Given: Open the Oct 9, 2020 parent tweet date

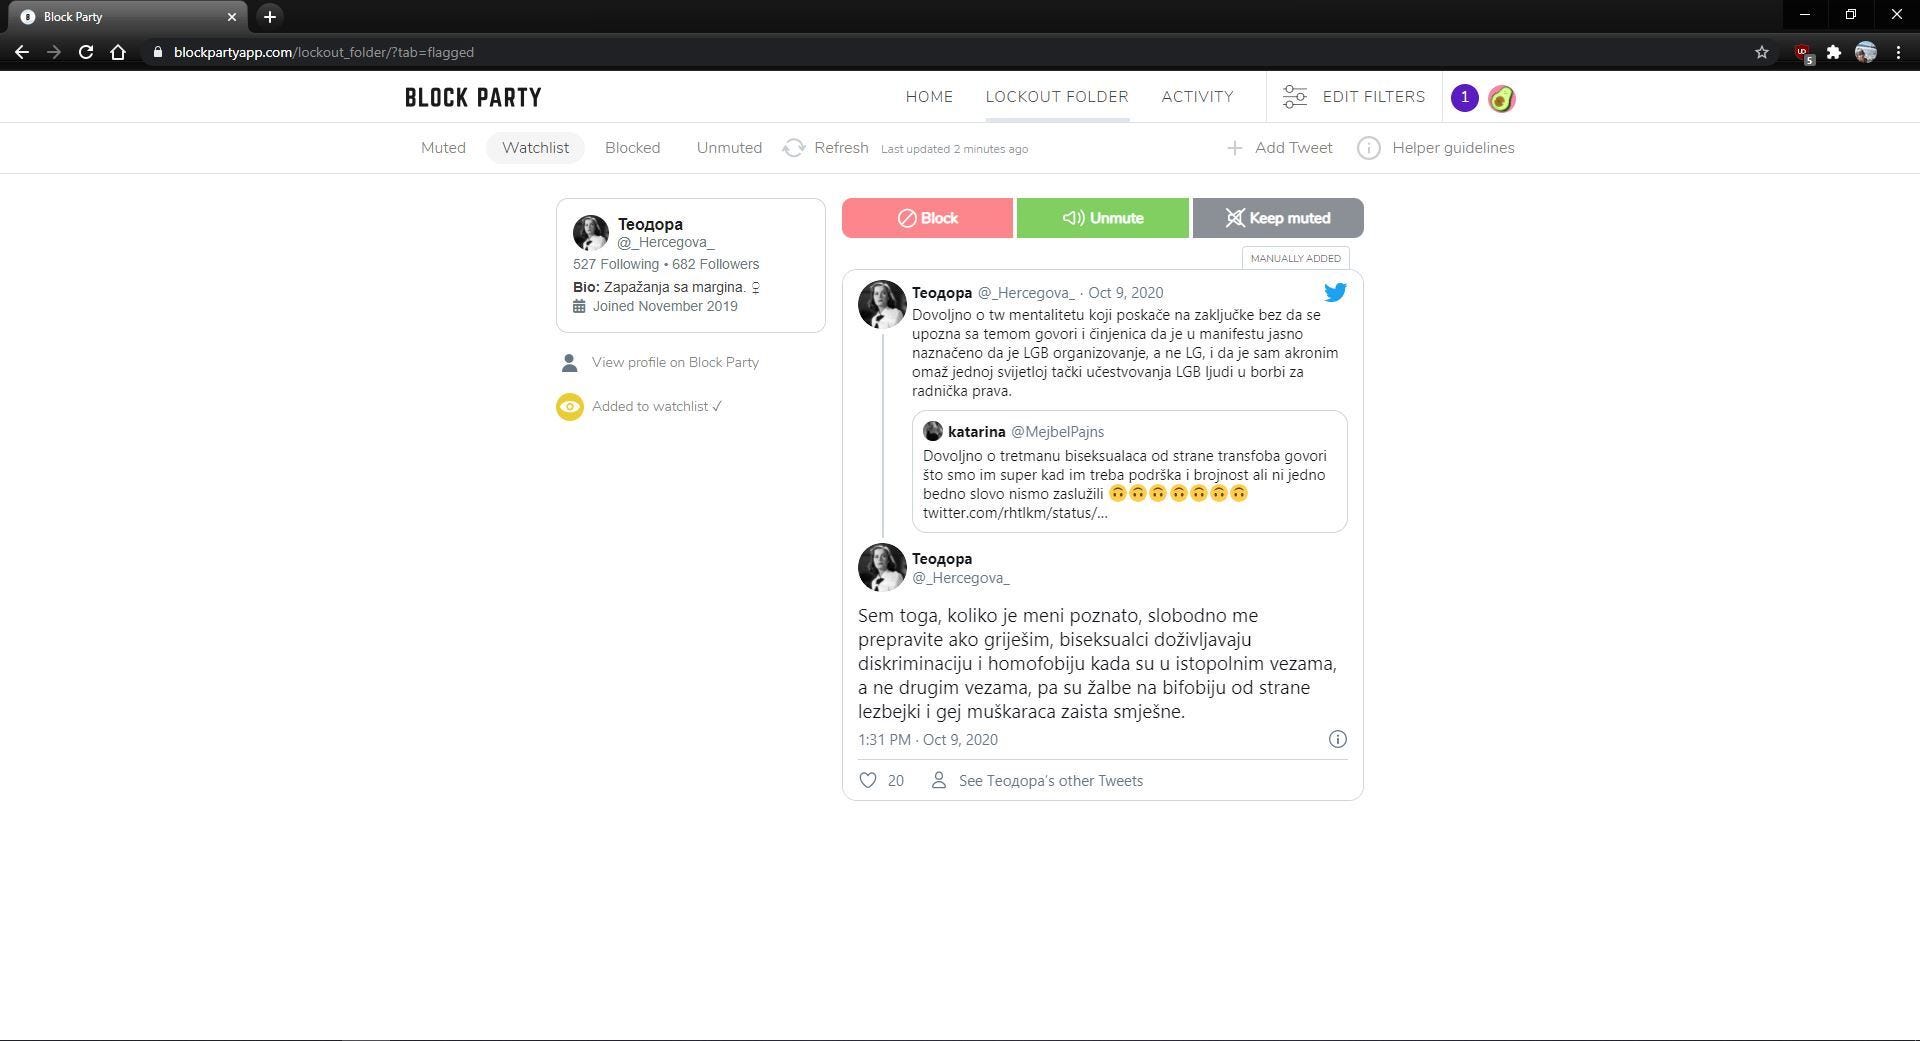Looking at the screenshot, I should 1125,293.
